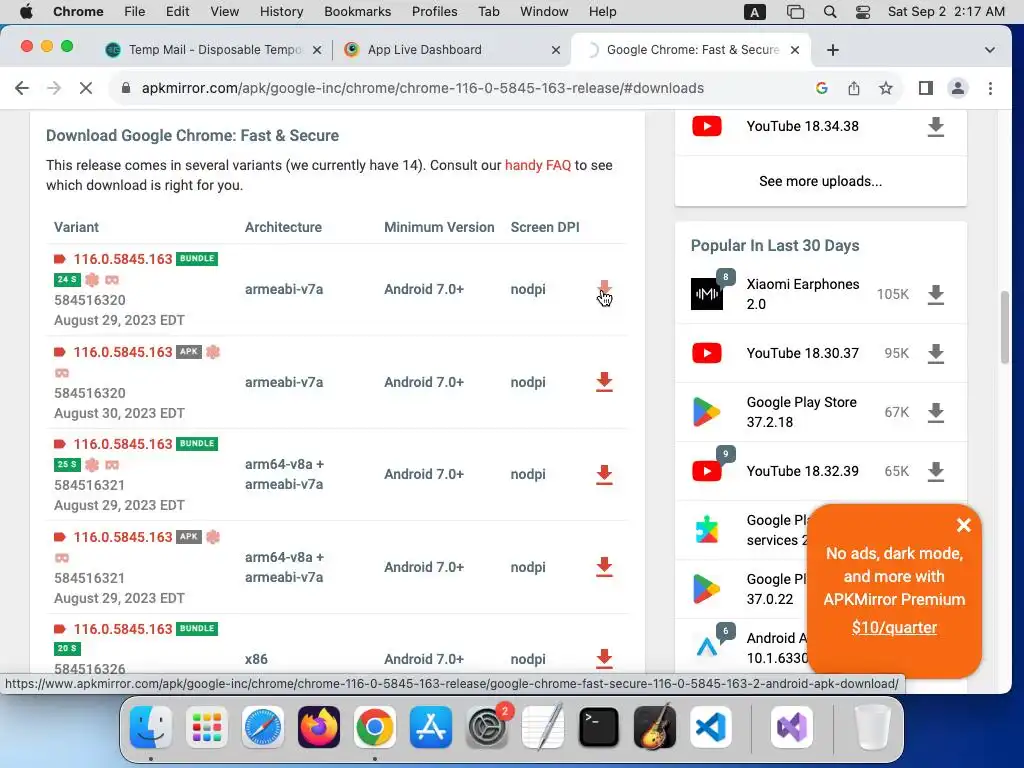Open Terminal from the Dock
Image resolution: width=1024 pixels, height=768 pixels.
599,728
